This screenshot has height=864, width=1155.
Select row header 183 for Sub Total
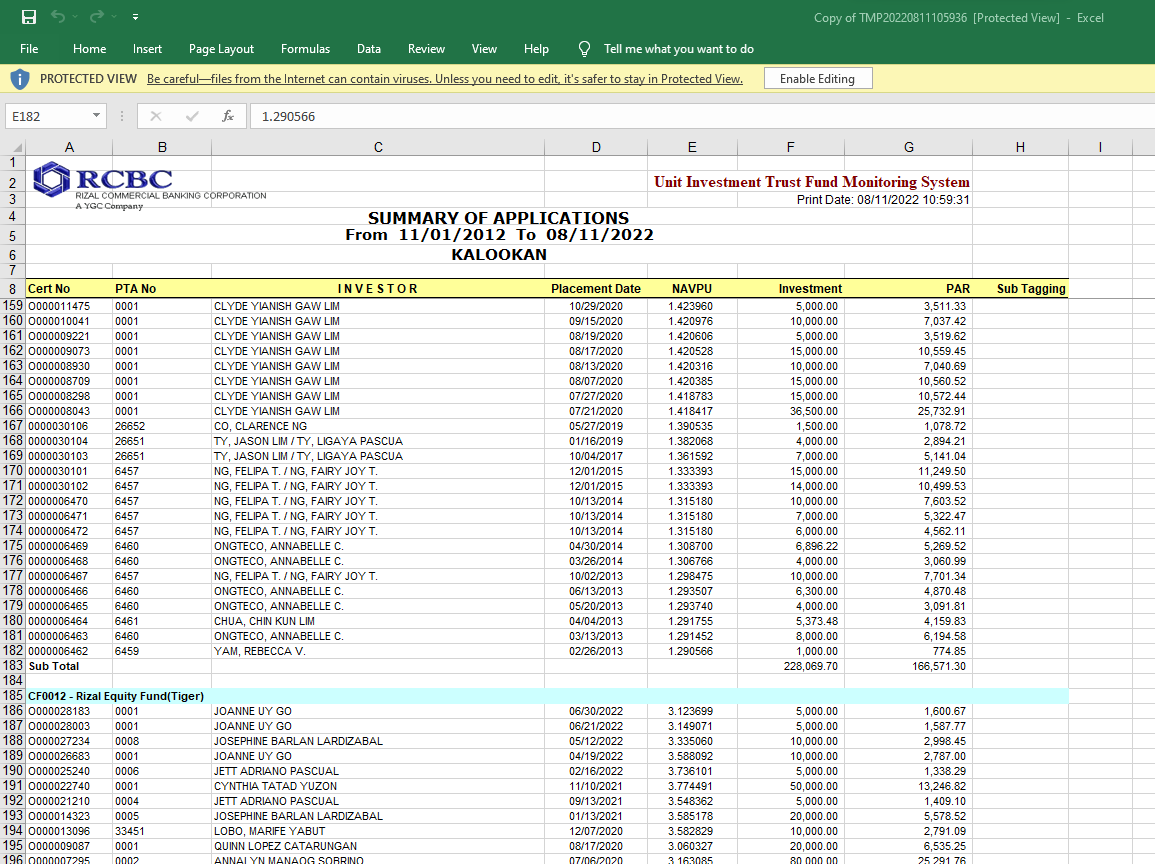pos(13,666)
